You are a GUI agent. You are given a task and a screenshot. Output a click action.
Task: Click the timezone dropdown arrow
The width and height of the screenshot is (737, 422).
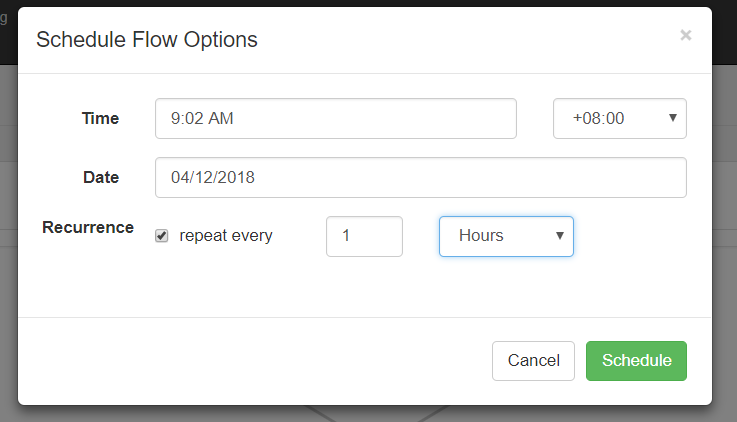[673, 118]
